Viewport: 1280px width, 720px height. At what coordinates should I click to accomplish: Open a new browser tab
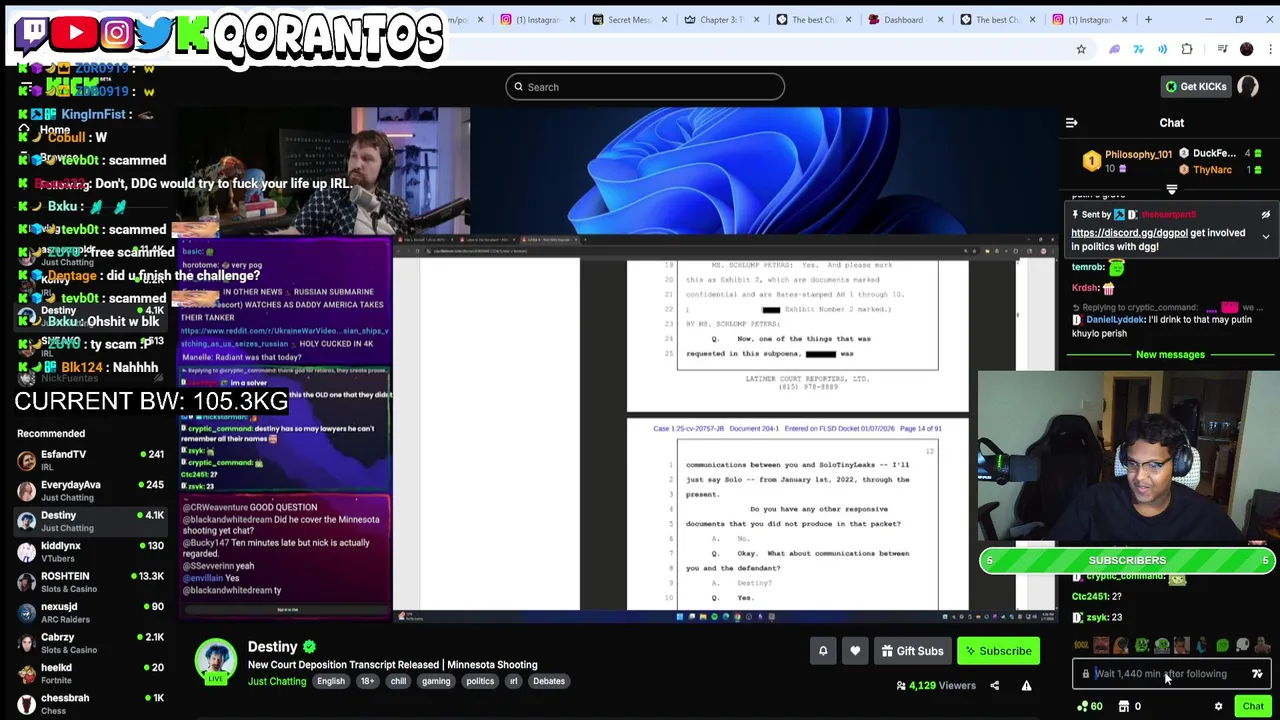(x=1148, y=19)
